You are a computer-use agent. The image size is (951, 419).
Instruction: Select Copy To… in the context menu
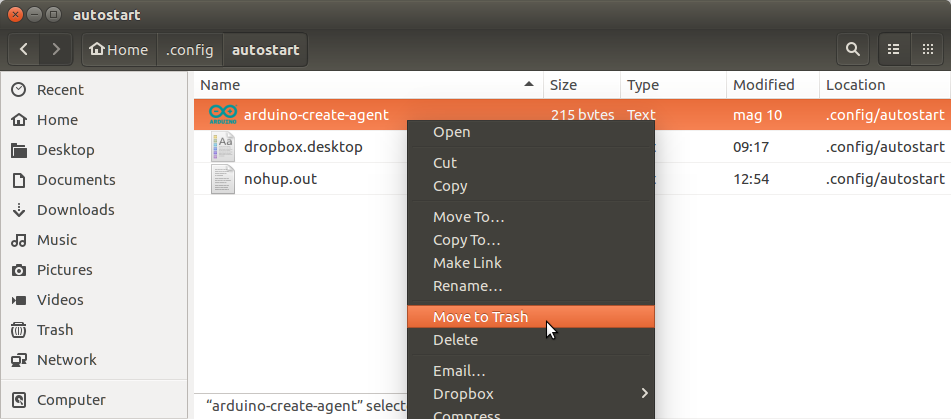click(531, 240)
